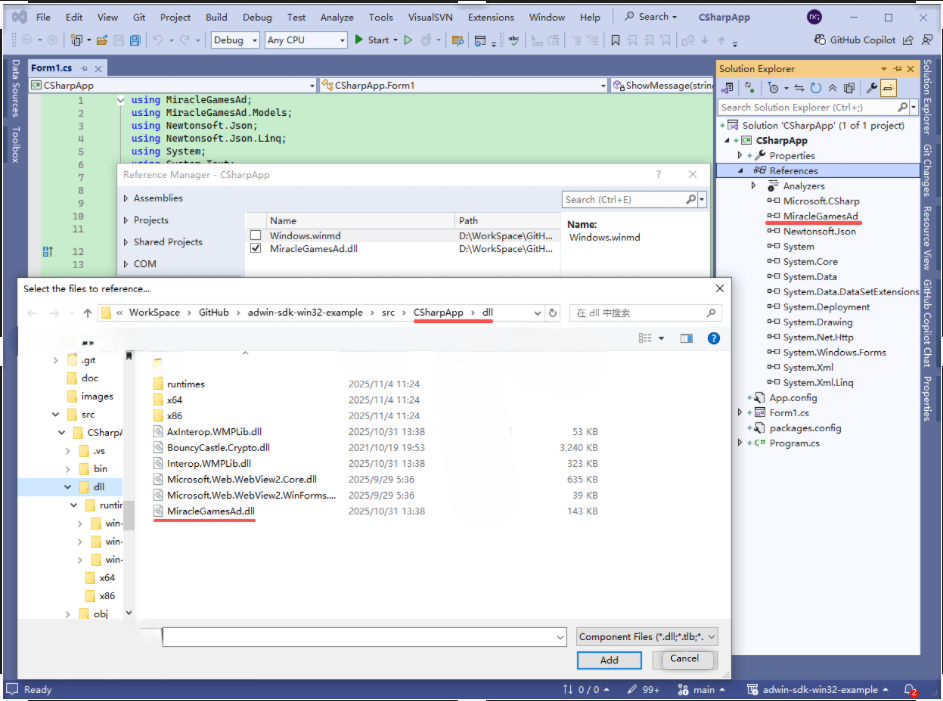Click the Add button in the file dialog
Image resolution: width=943 pixels, height=701 pixels.
609,660
